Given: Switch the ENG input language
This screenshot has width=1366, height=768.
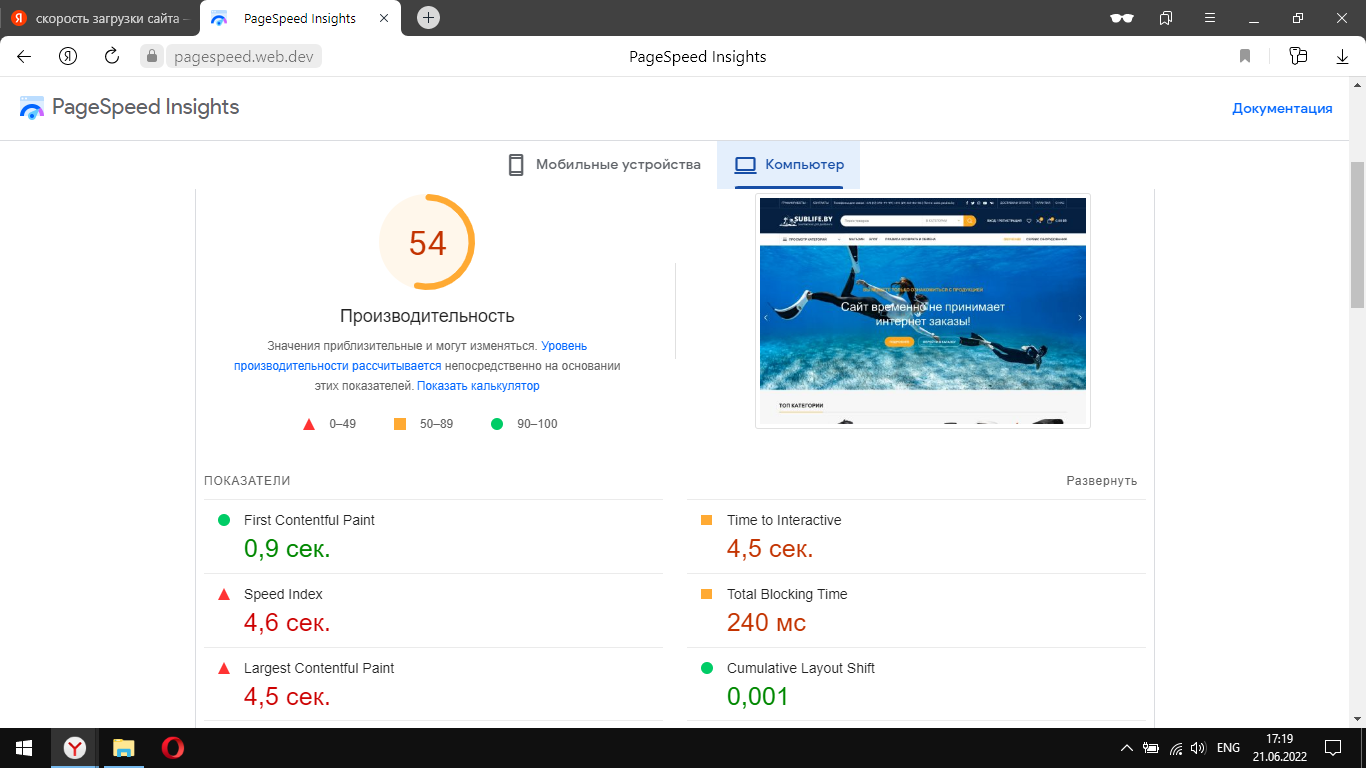Looking at the screenshot, I should 1228,748.
